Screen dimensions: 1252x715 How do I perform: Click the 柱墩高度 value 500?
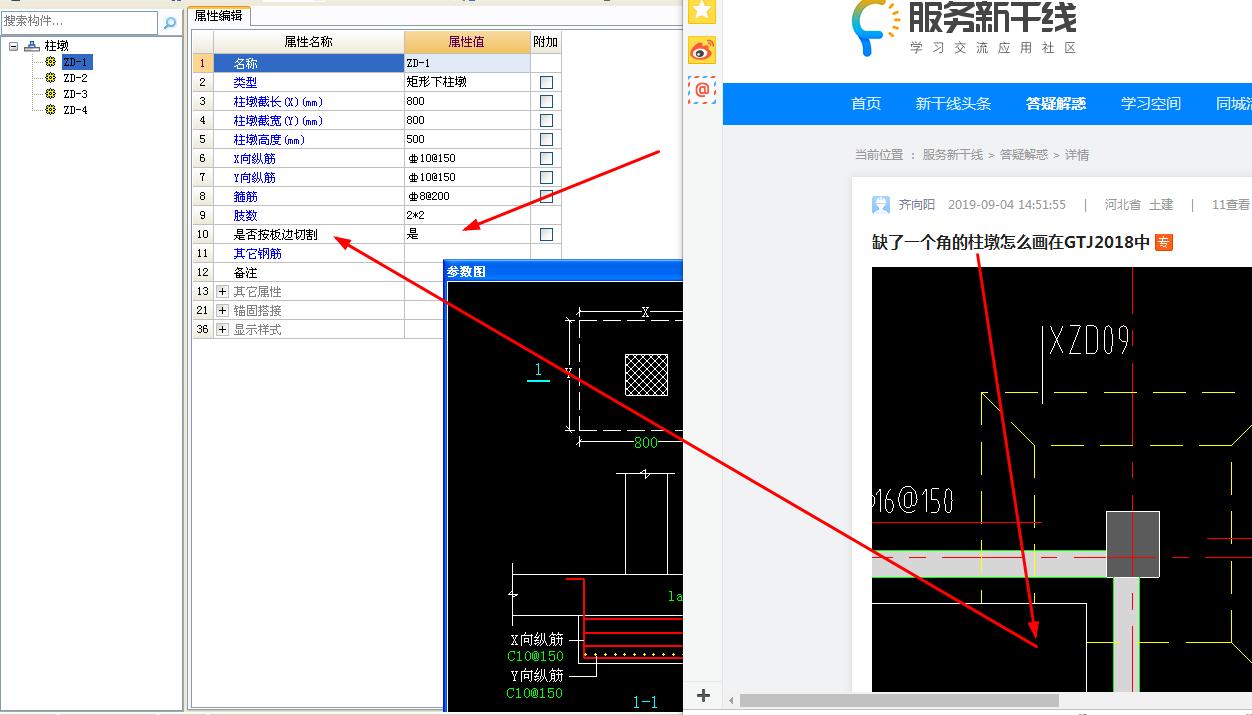point(467,139)
